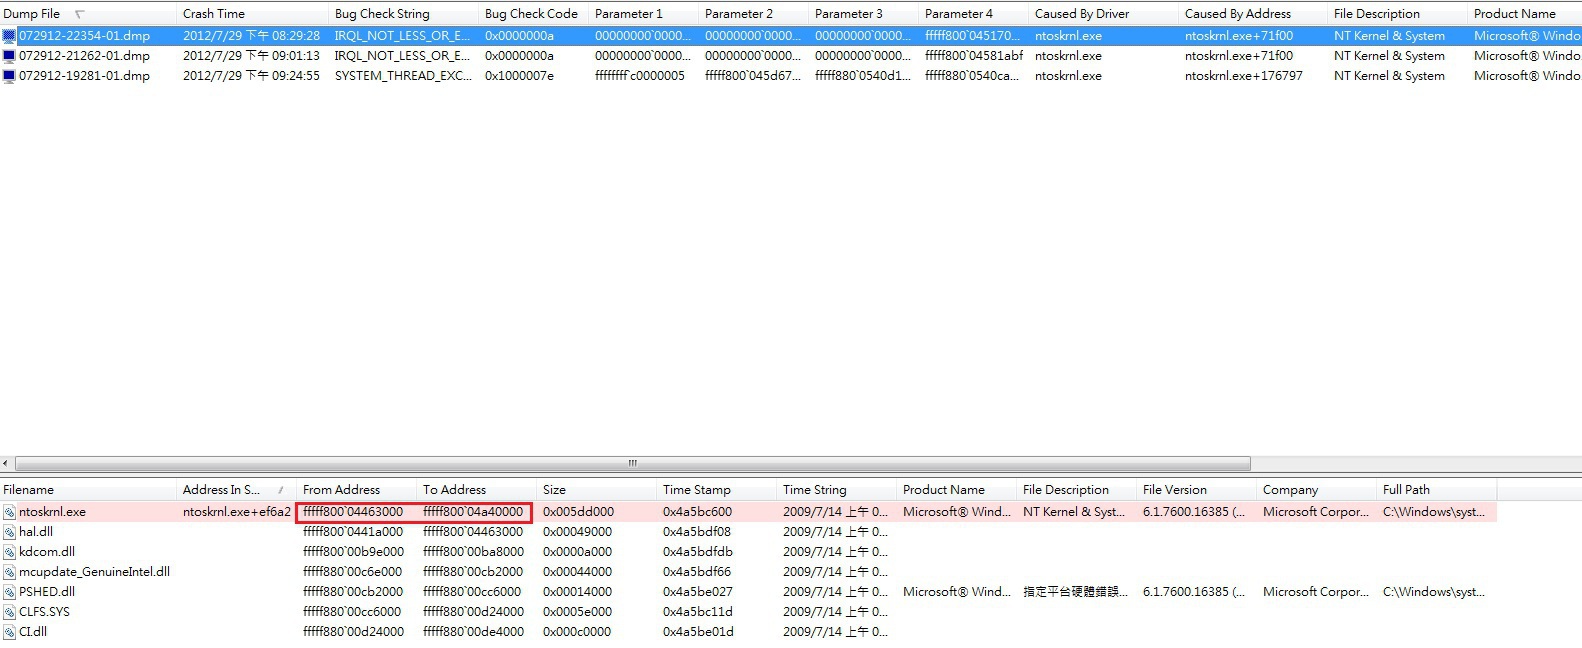Click the From Address column header
The width and height of the screenshot is (1582, 648).
tap(341, 490)
